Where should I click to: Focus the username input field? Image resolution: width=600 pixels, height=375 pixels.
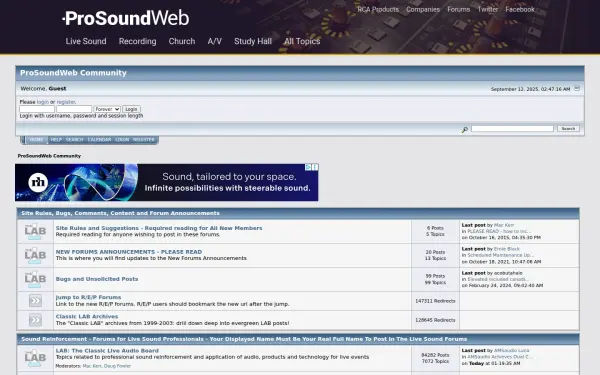point(37,109)
